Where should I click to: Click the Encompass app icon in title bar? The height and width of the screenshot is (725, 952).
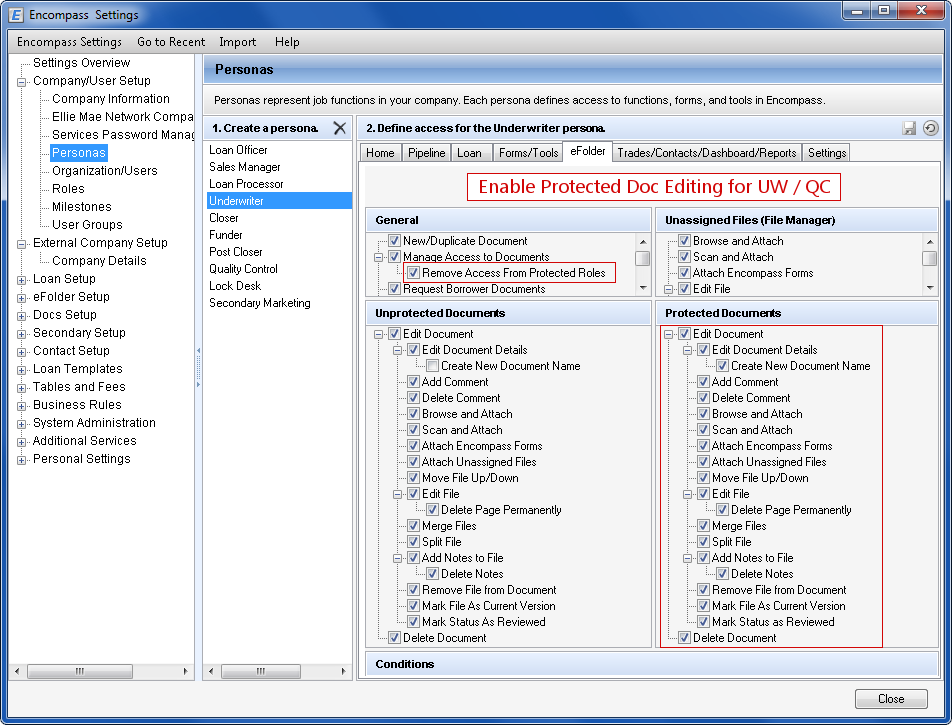(16, 14)
